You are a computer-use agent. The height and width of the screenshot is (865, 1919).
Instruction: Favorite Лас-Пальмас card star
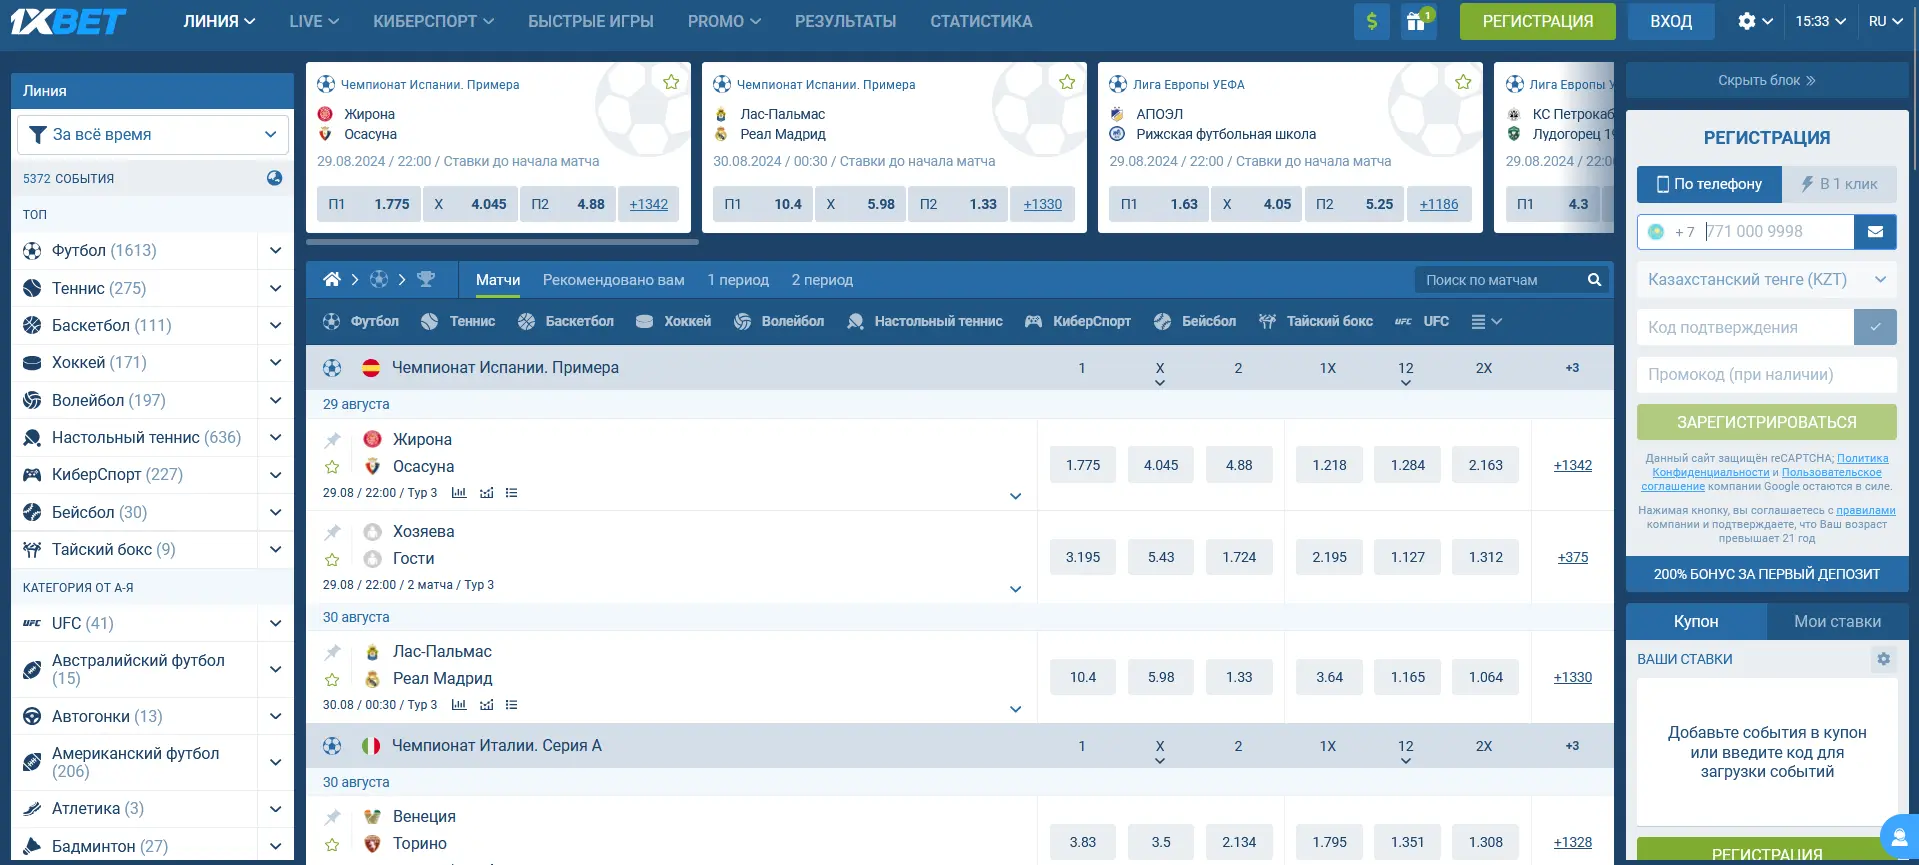point(1067,82)
